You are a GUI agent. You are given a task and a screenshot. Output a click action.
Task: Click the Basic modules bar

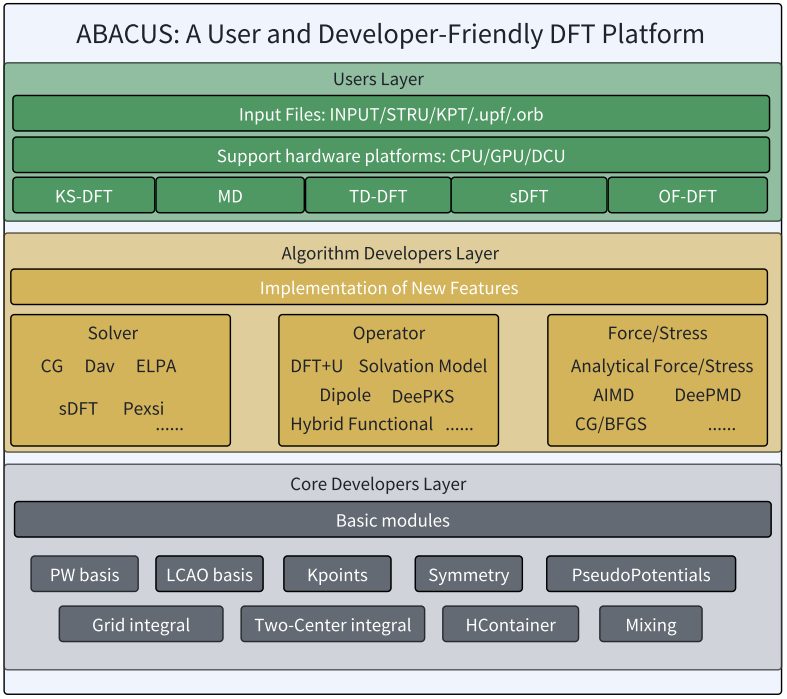coord(393,519)
